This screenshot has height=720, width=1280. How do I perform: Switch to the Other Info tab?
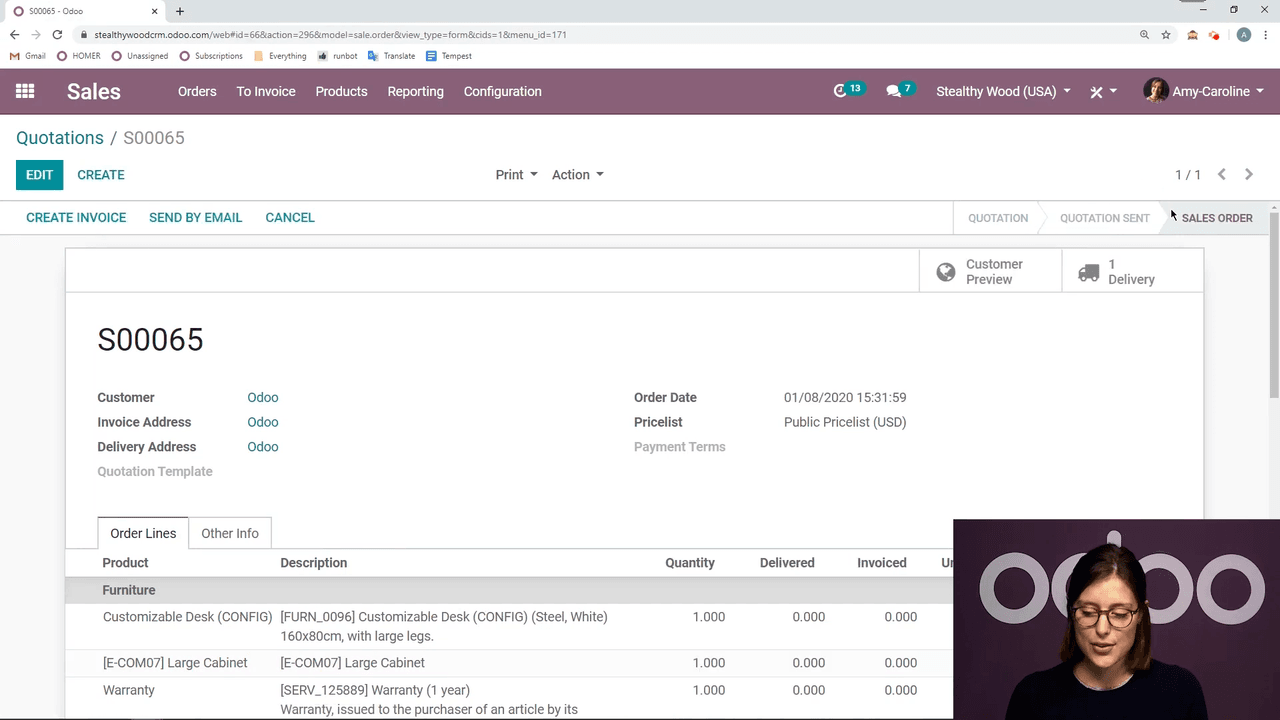(x=230, y=533)
